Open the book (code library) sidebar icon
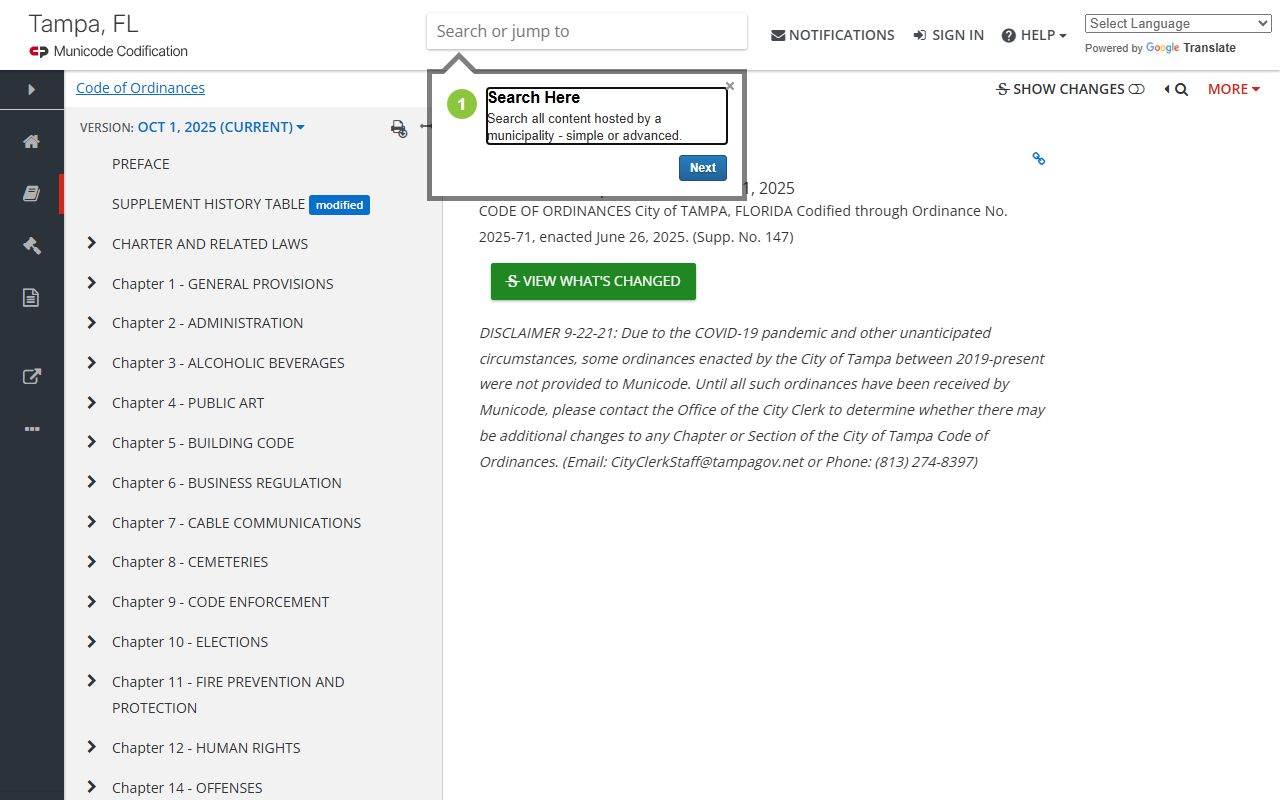 coord(31,194)
